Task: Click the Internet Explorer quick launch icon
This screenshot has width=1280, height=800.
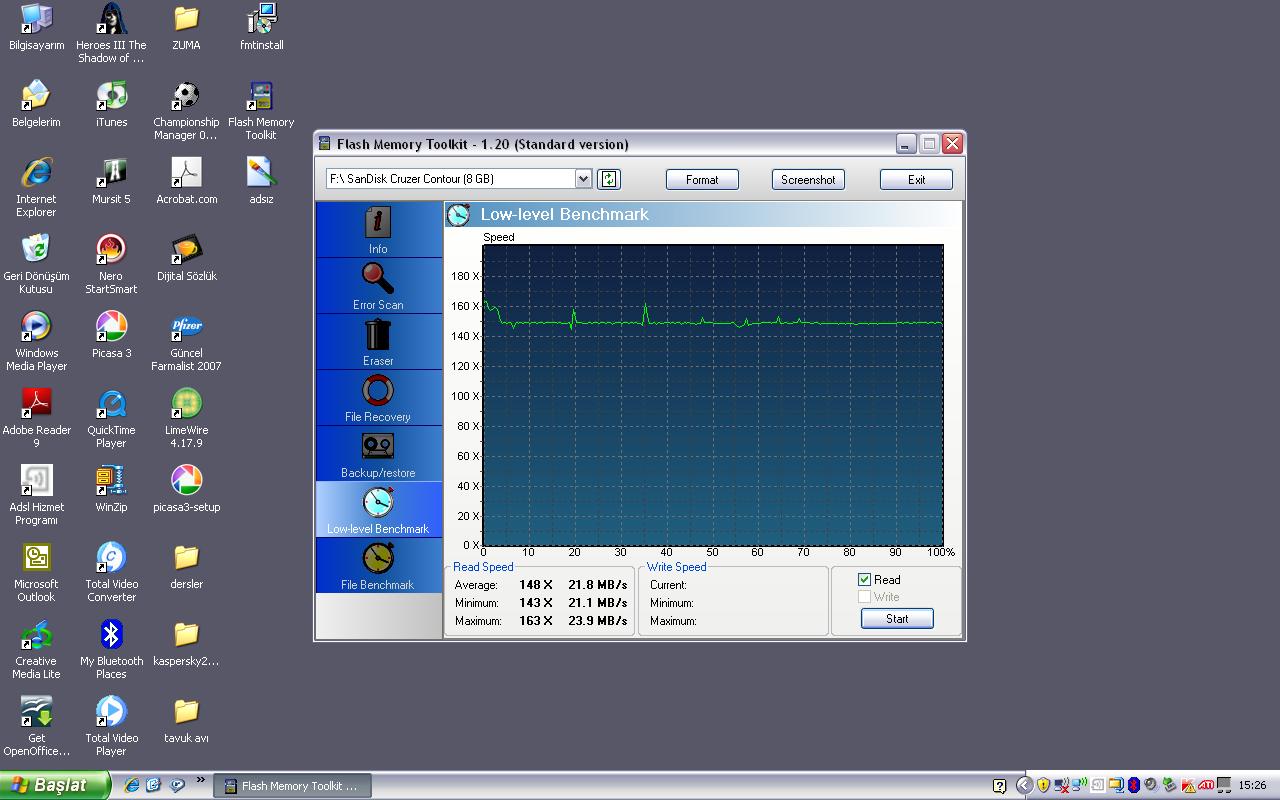Action: click(131, 786)
